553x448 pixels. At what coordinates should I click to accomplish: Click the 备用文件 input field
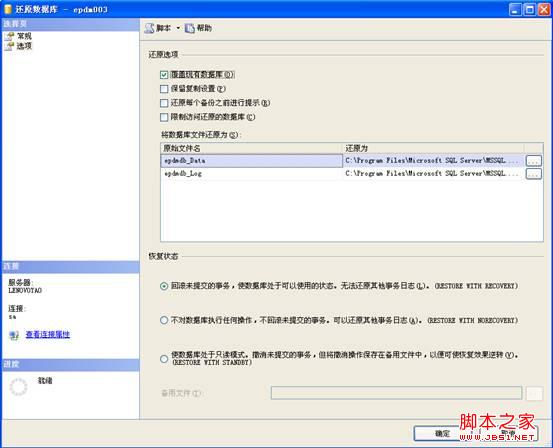[396, 393]
